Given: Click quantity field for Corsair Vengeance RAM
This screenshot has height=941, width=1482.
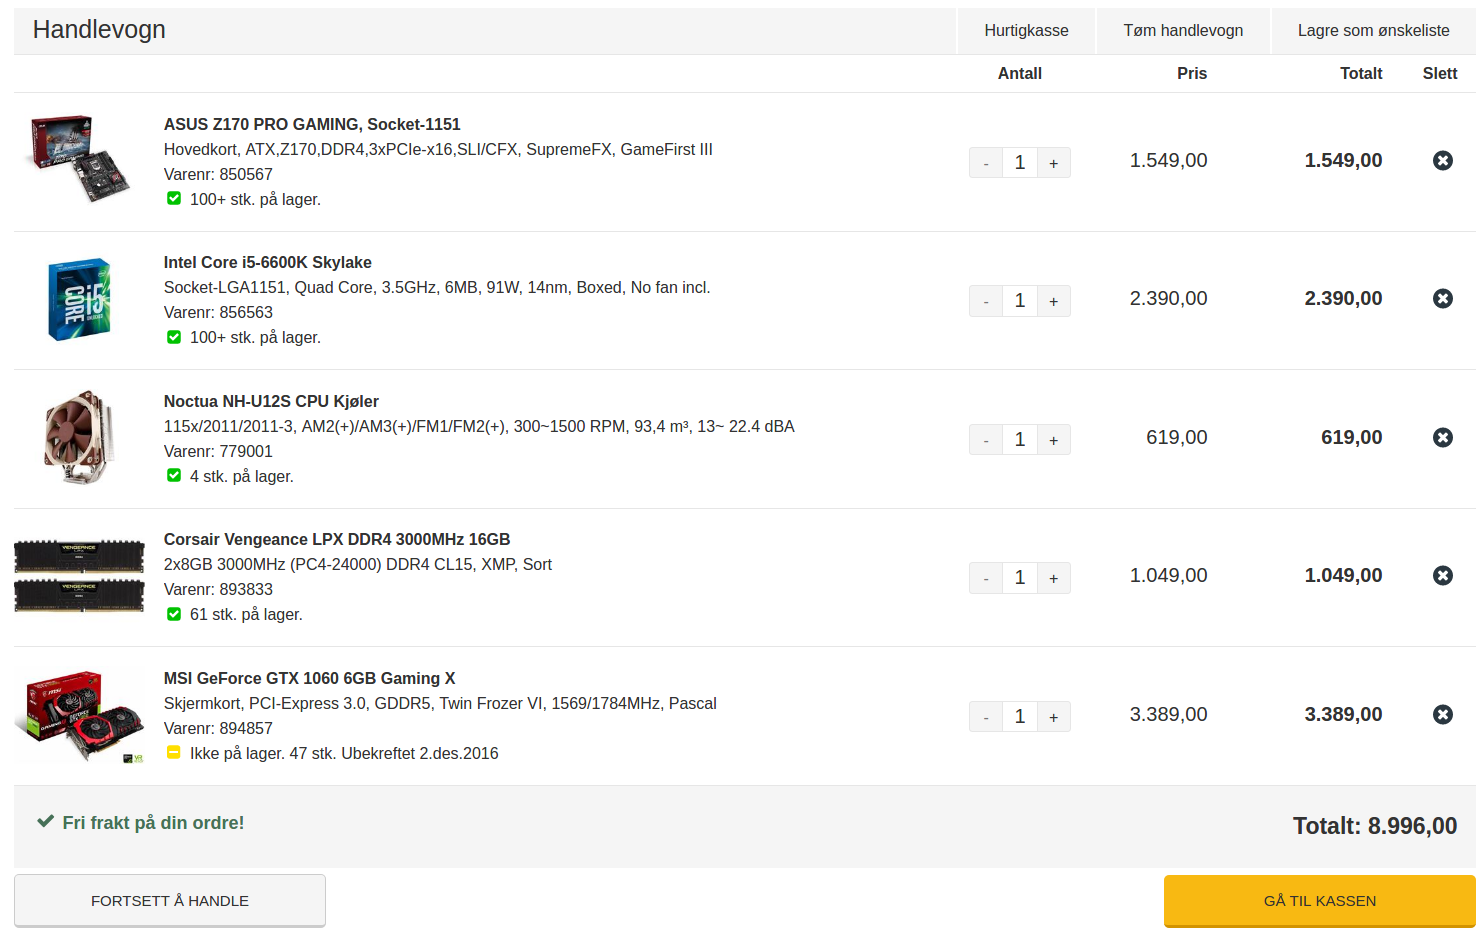Looking at the screenshot, I should (x=1020, y=578).
